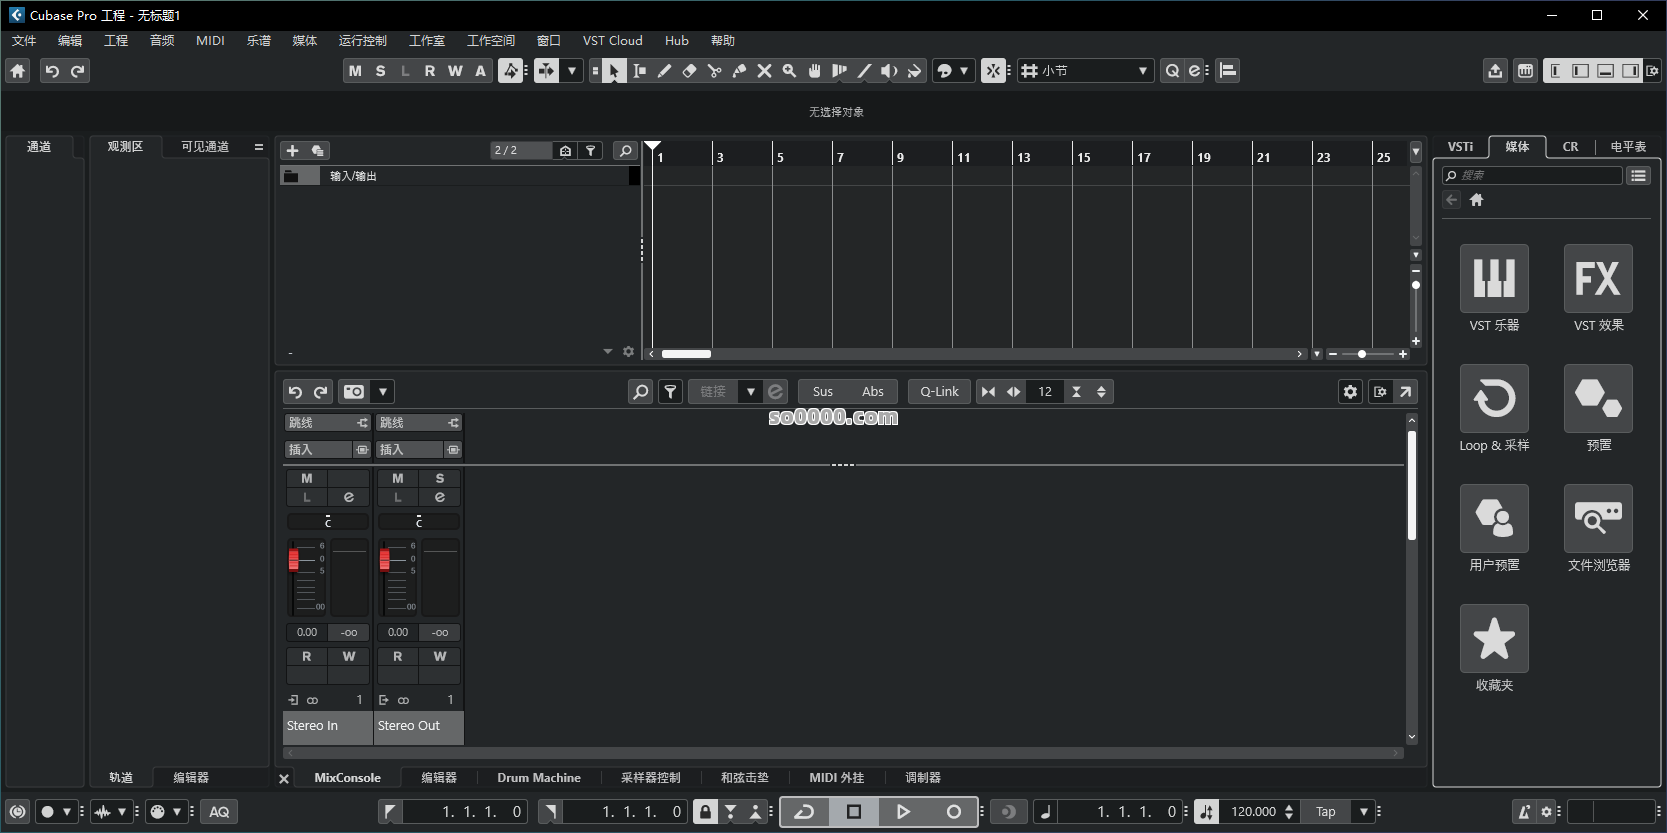Go to home in media browser

coord(1476,200)
